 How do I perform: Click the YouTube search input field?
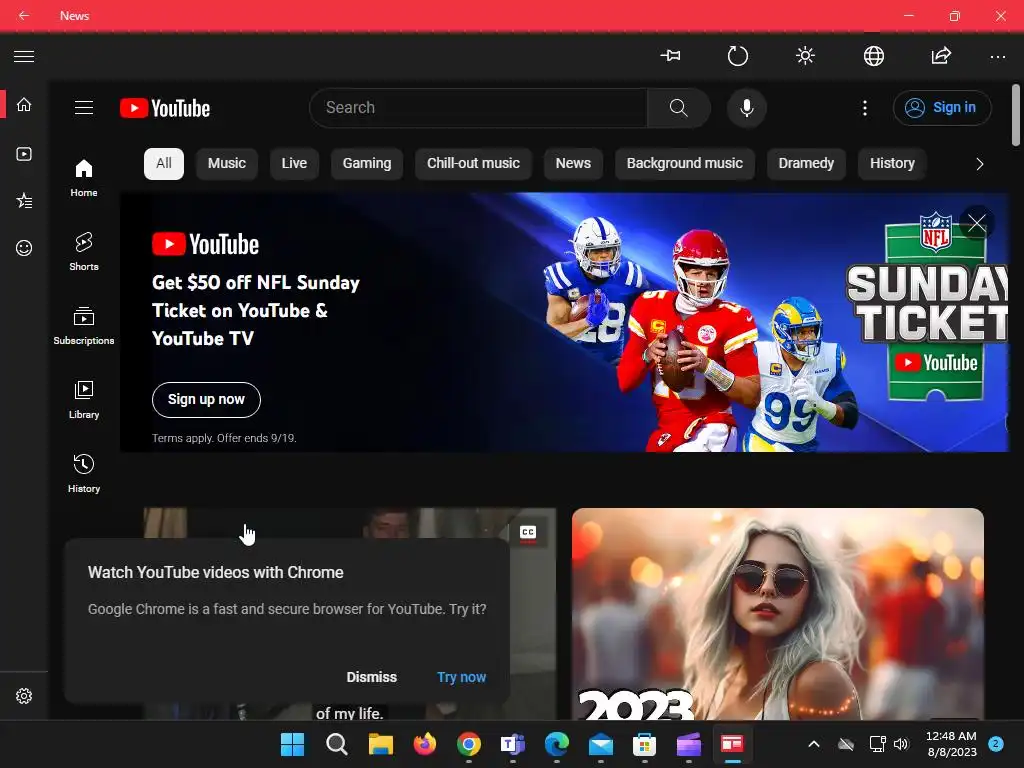pos(478,108)
